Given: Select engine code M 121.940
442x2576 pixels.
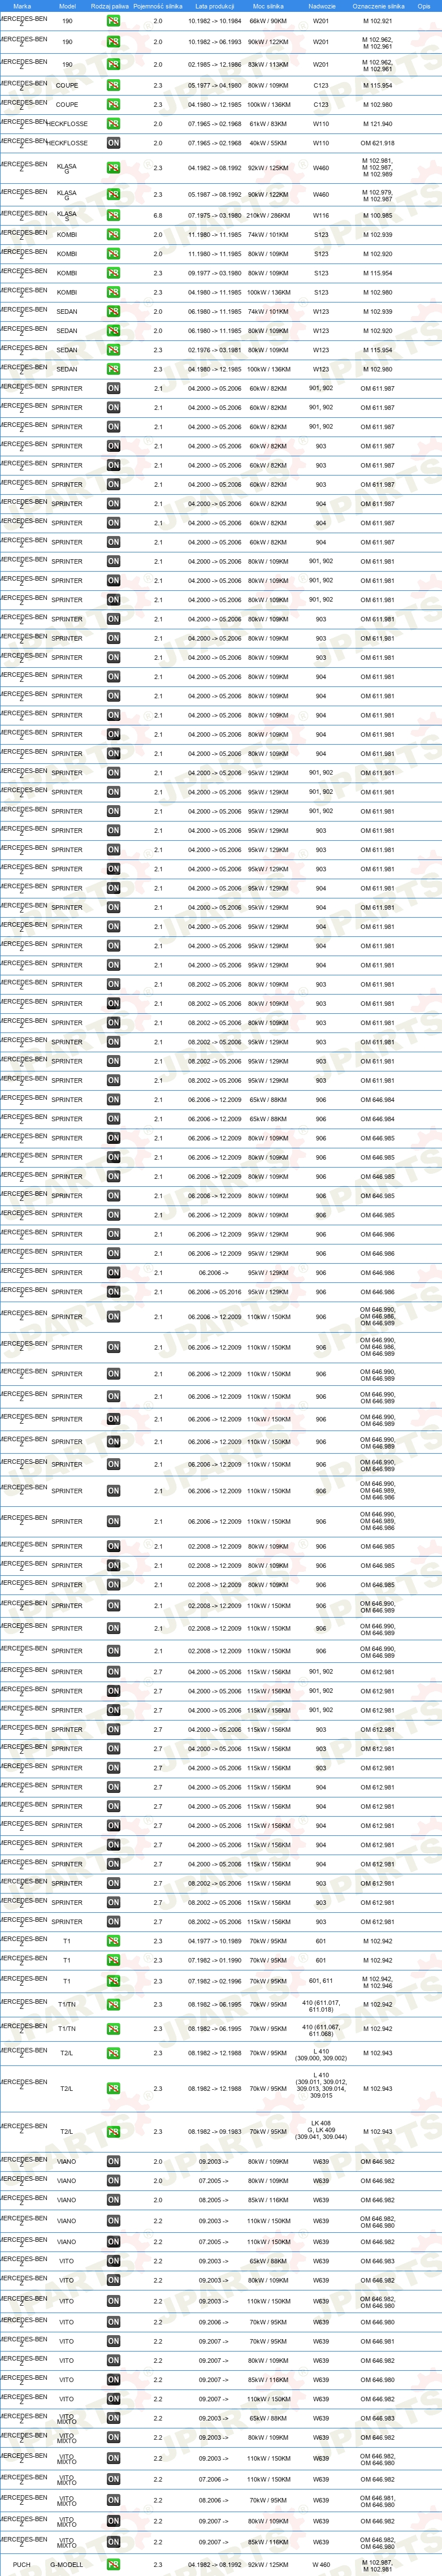Looking at the screenshot, I should tap(378, 124).
